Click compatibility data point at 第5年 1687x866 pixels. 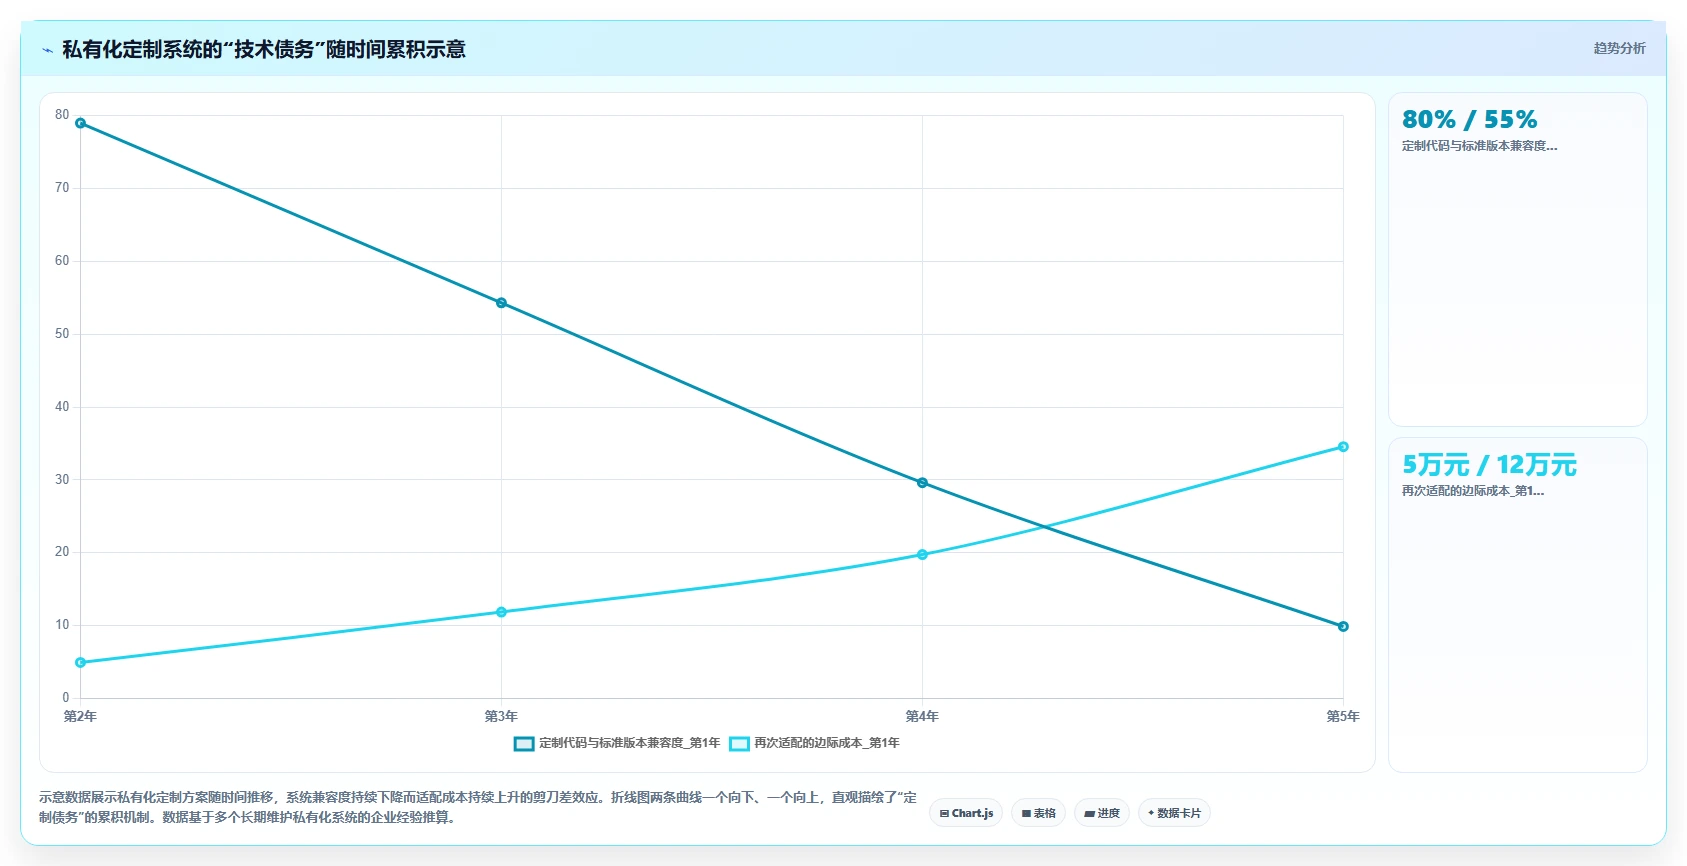[x=1343, y=626]
